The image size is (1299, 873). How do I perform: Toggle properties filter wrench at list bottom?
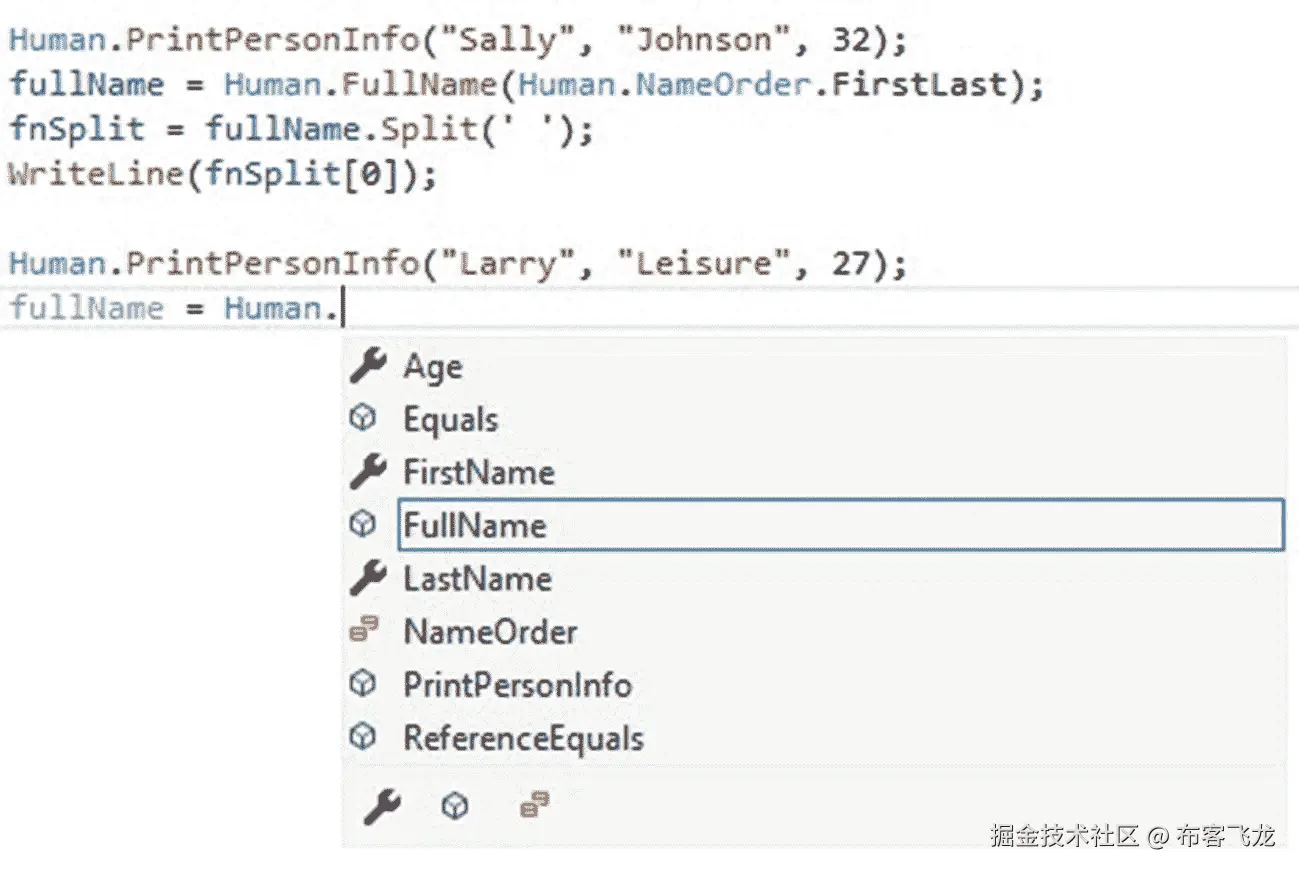[381, 804]
